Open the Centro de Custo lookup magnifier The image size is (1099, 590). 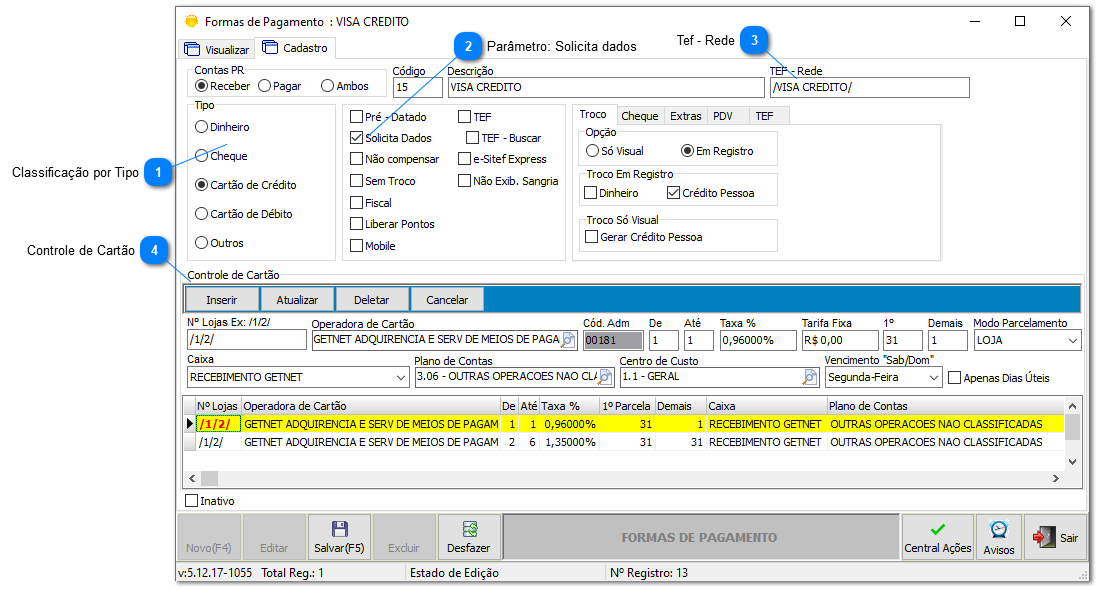tap(810, 378)
